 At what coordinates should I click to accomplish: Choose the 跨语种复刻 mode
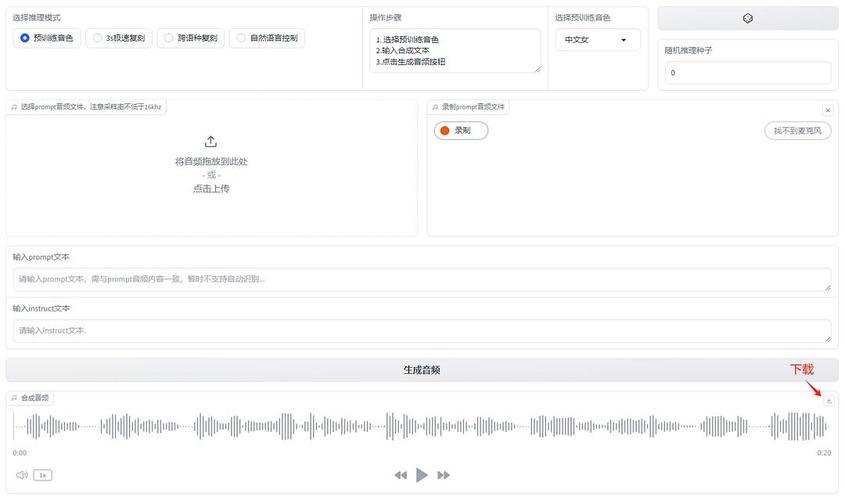click(190, 38)
